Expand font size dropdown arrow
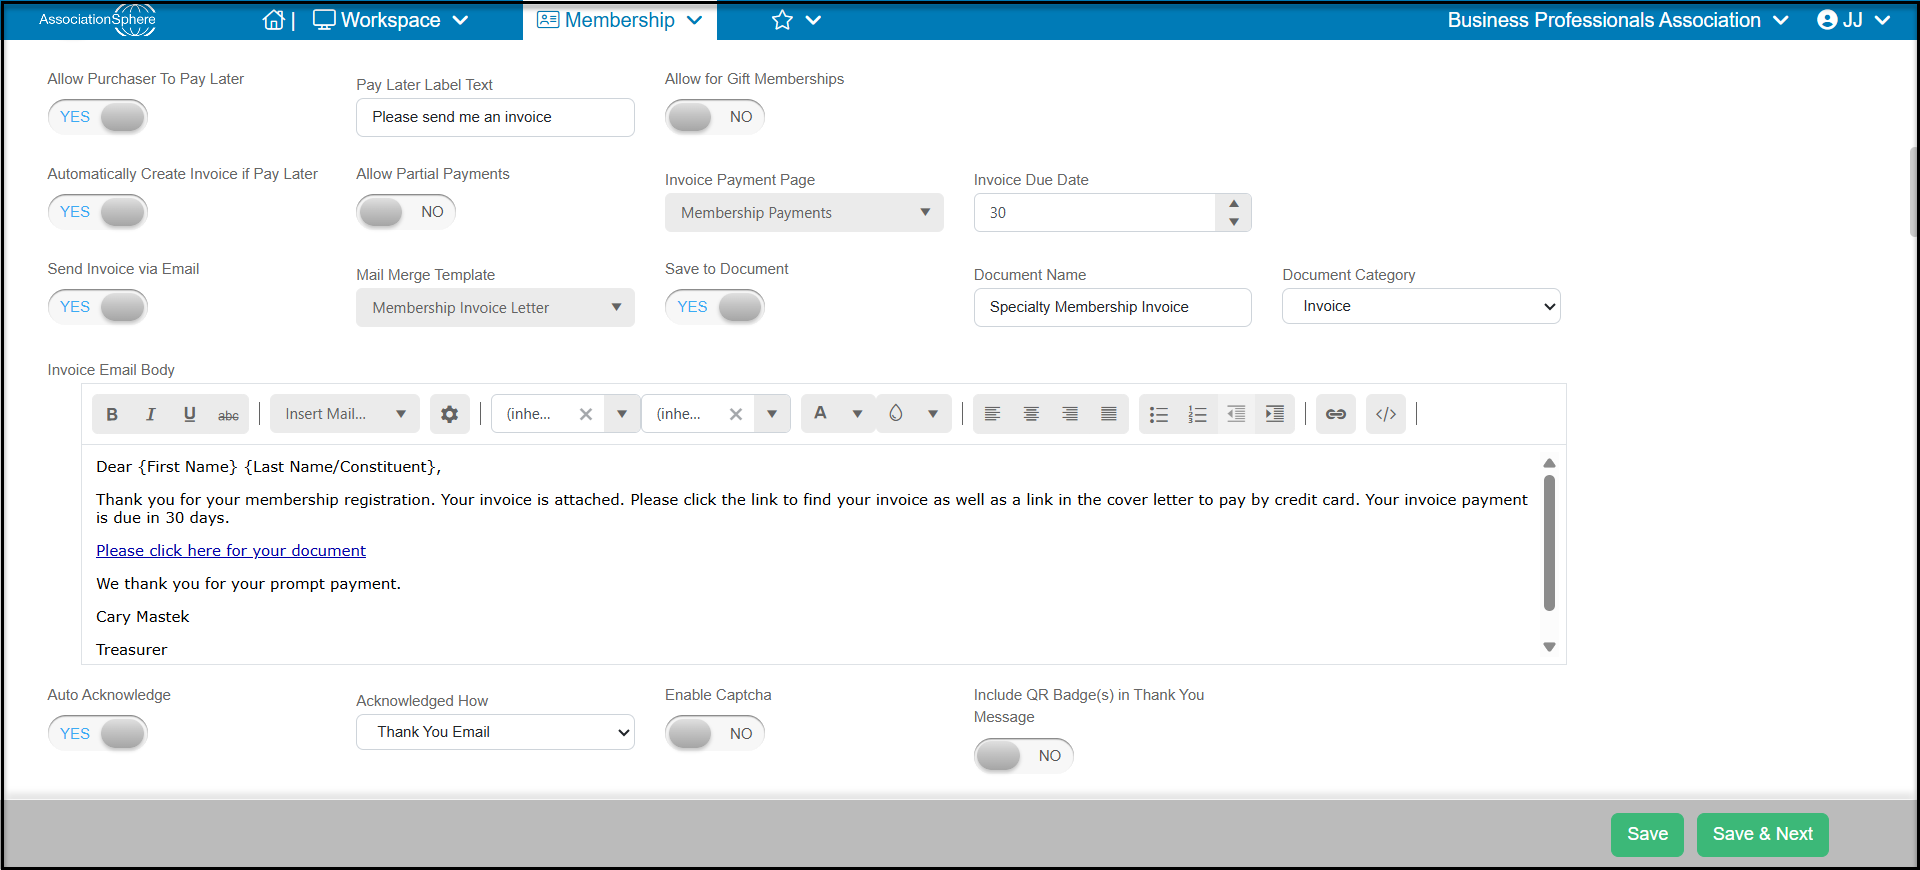Viewport: 1920px width, 870px height. 772,414
